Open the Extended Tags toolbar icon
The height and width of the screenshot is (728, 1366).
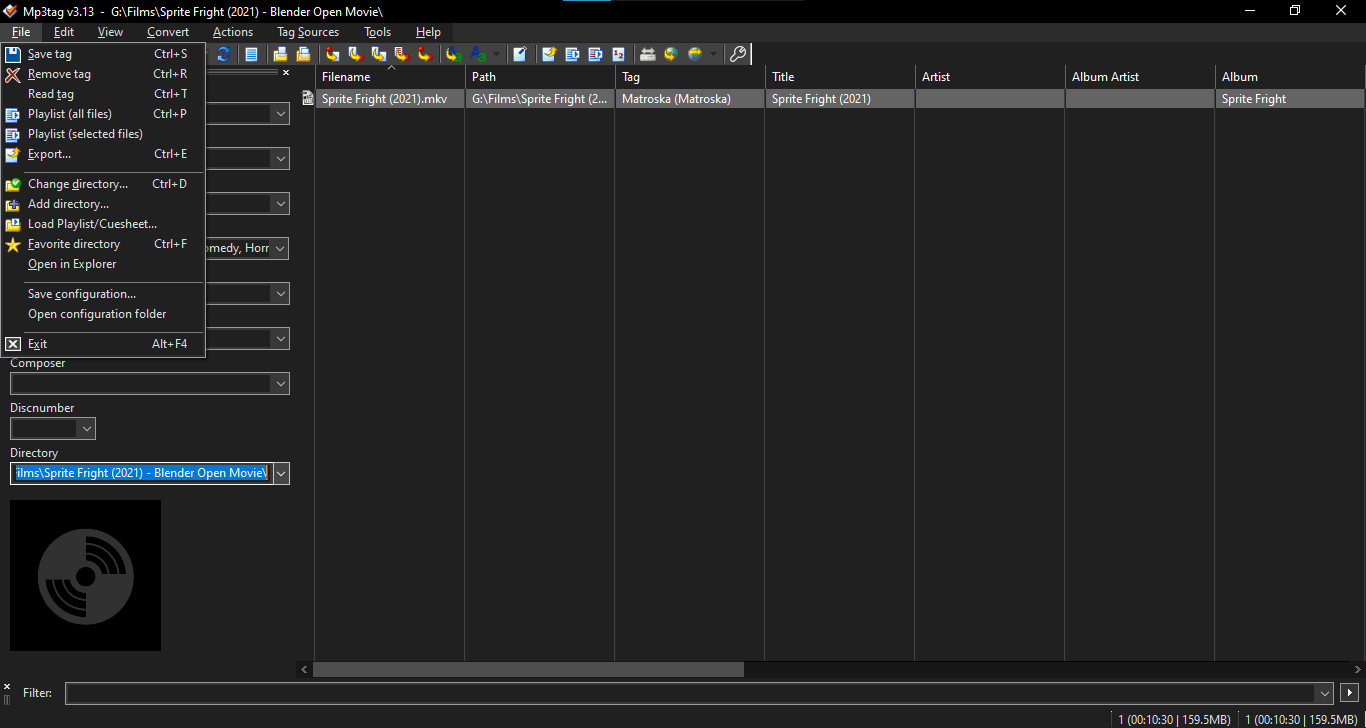click(519, 54)
